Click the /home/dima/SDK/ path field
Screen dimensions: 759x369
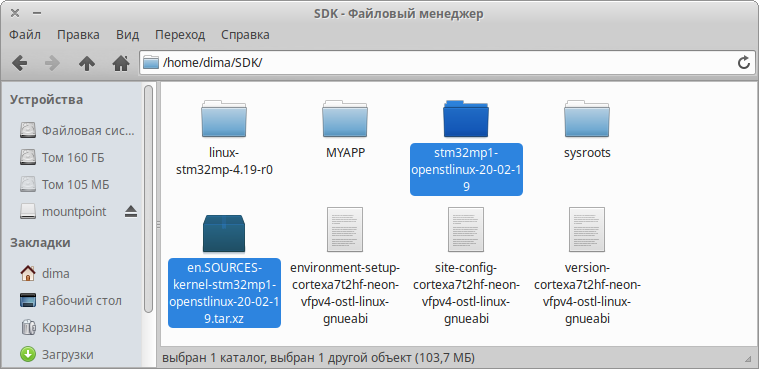coord(447,62)
